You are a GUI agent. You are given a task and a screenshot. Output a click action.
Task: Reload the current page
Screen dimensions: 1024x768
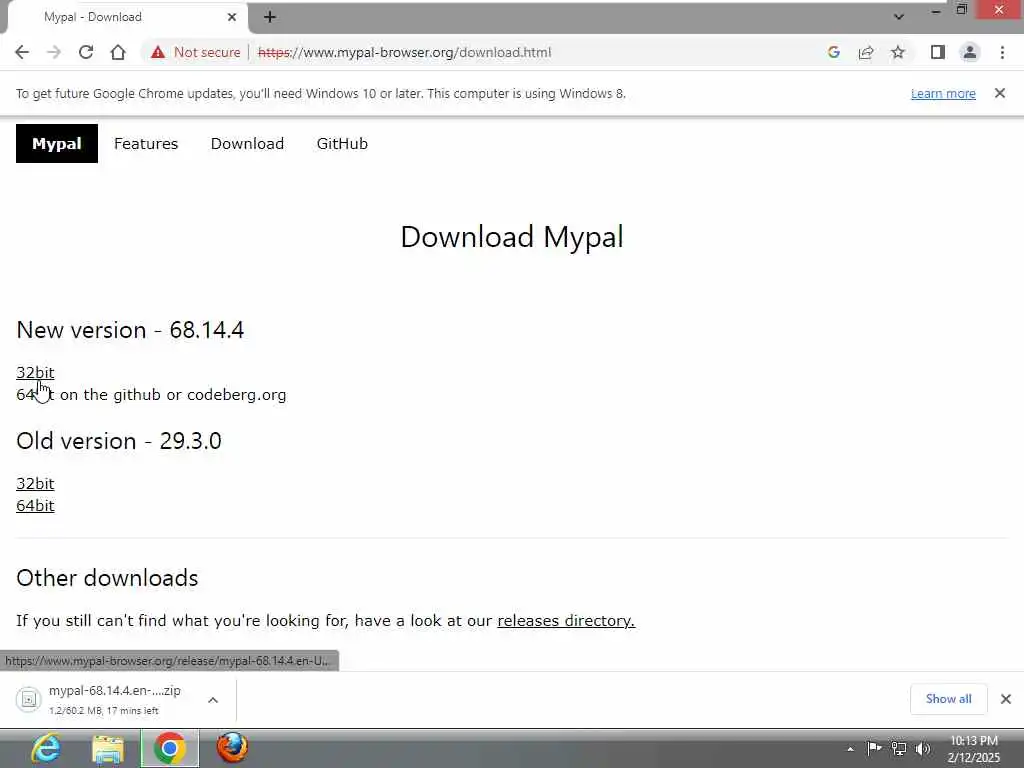pos(86,52)
